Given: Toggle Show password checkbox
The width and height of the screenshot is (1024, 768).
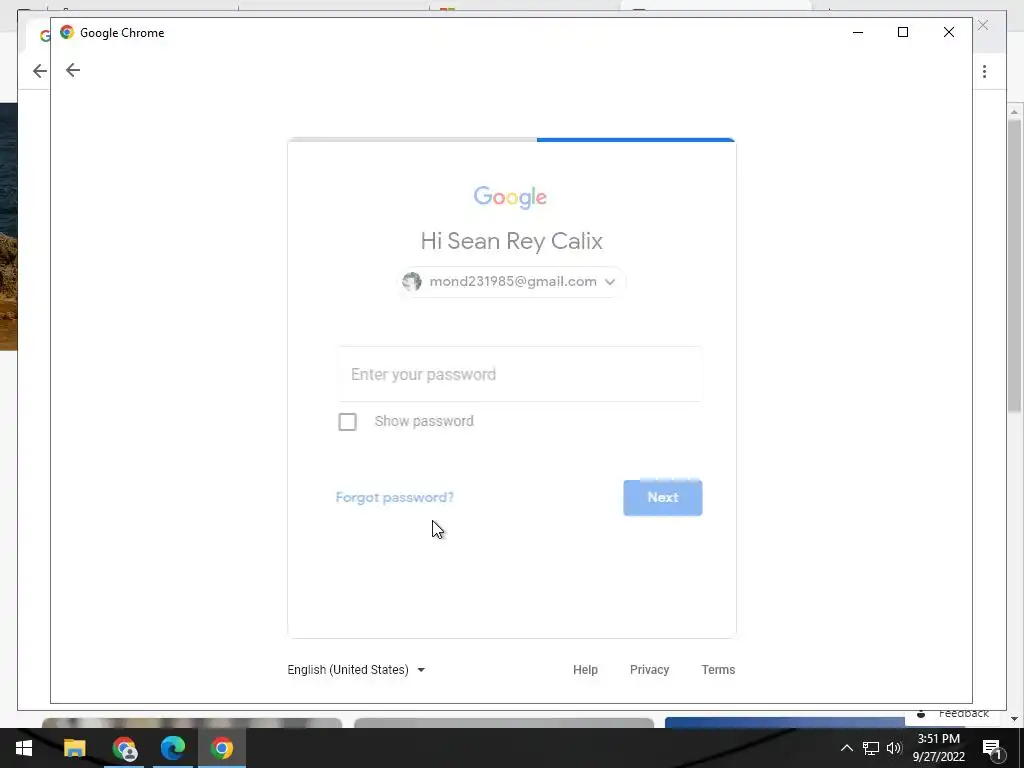Looking at the screenshot, I should click(347, 422).
